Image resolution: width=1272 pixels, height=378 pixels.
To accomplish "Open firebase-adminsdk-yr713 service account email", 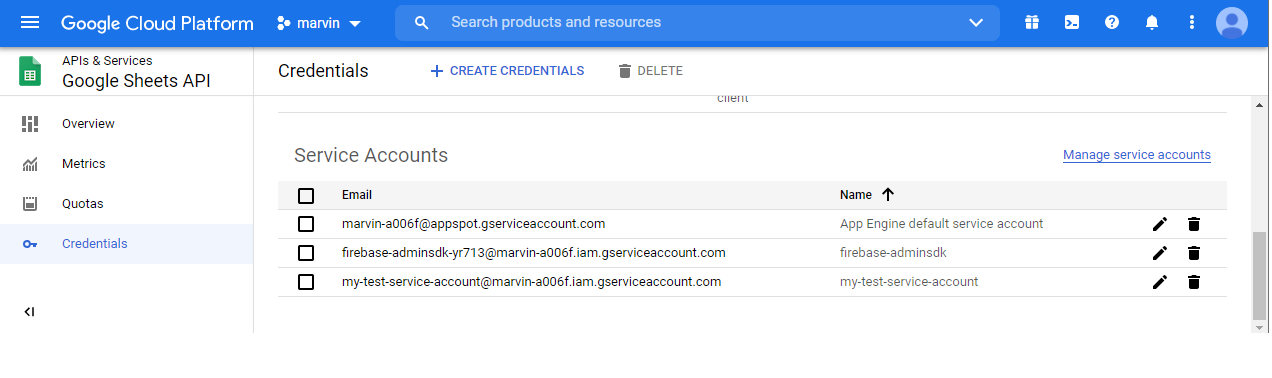I will pyautogui.click(x=534, y=253).
